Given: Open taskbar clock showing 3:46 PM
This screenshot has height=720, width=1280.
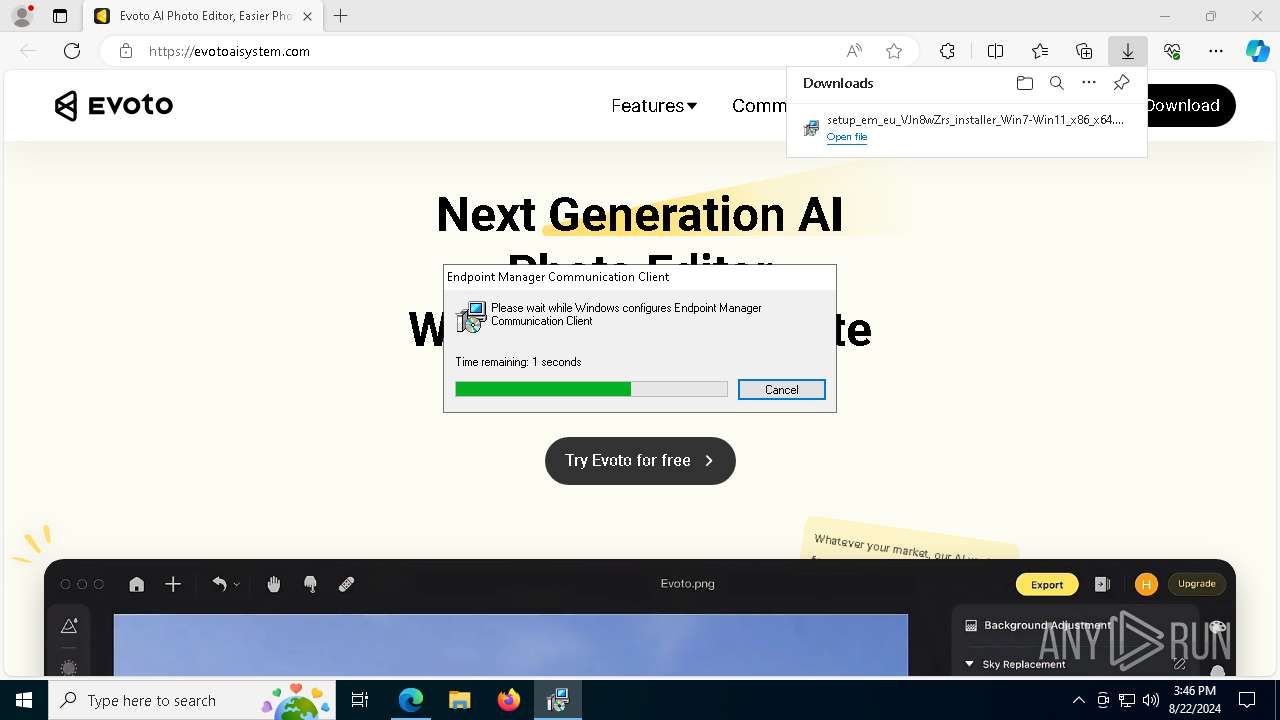Looking at the screenshot, I should click(1194, 700).
